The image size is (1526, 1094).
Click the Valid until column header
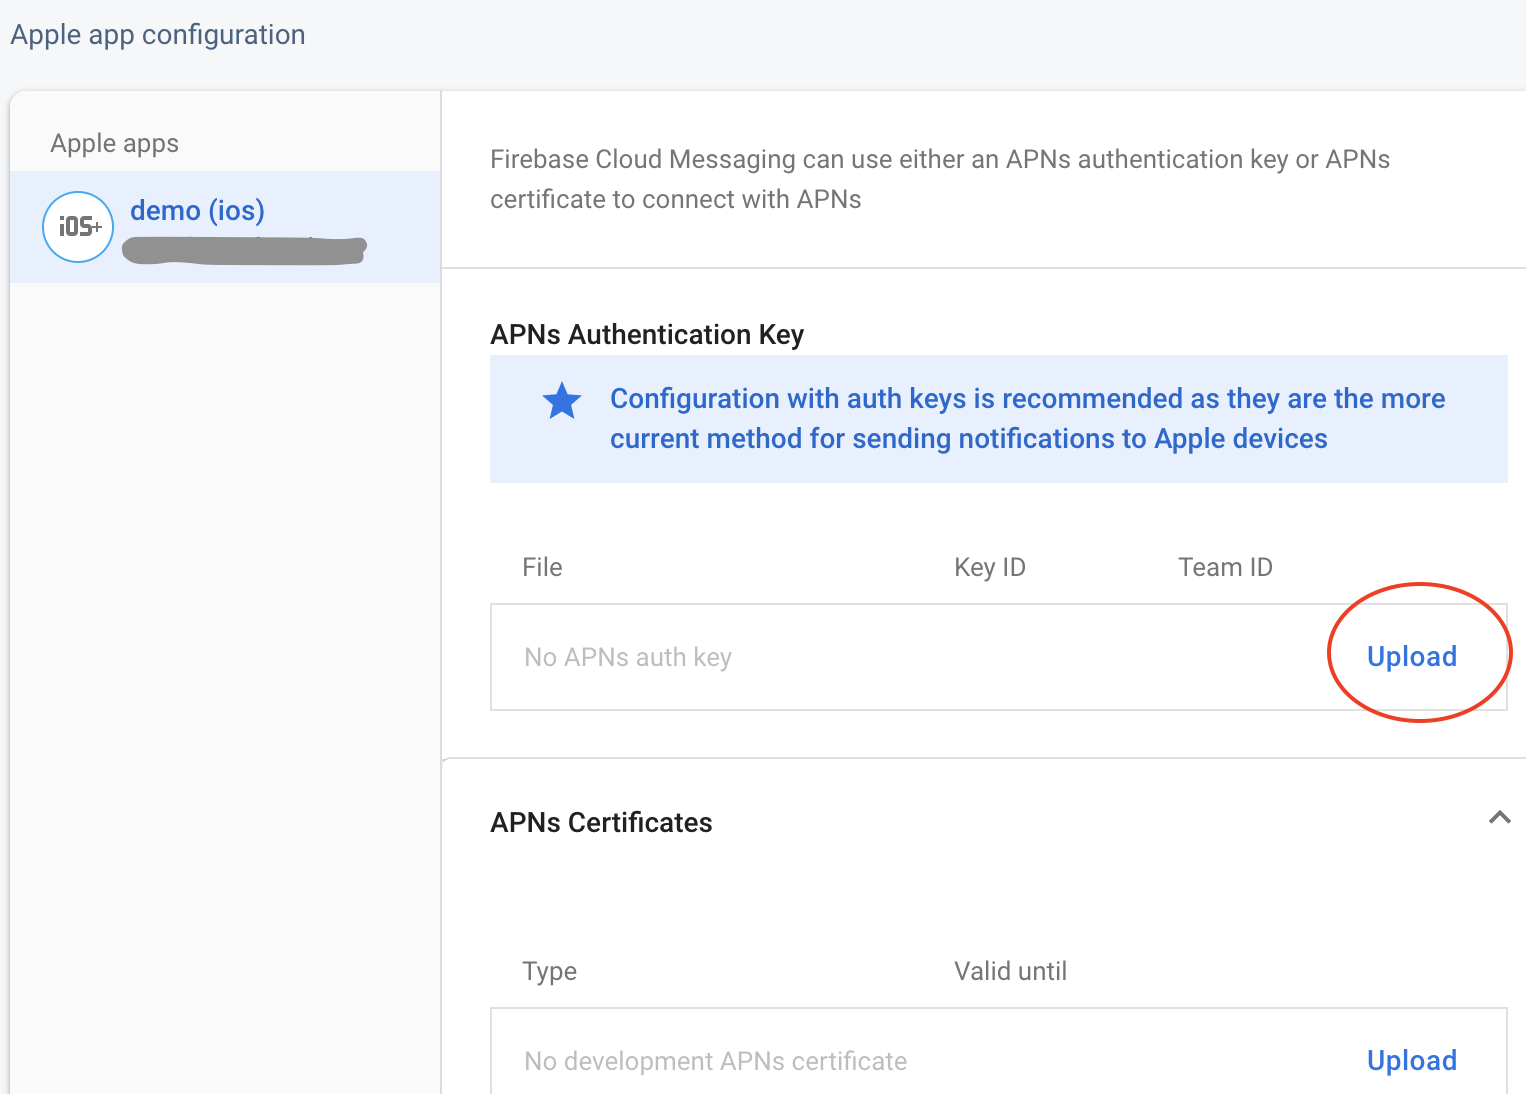click(x=1009, y=971)
